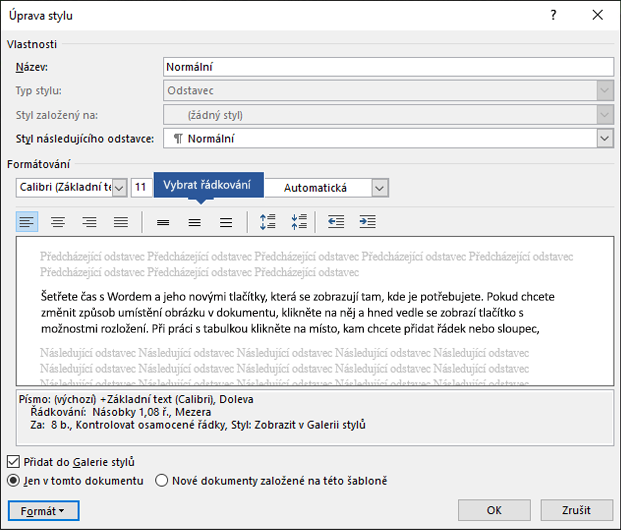This screenshot has width=621, height=530.
Task: Decrease paragraph spacing
Action: point(299,221)
